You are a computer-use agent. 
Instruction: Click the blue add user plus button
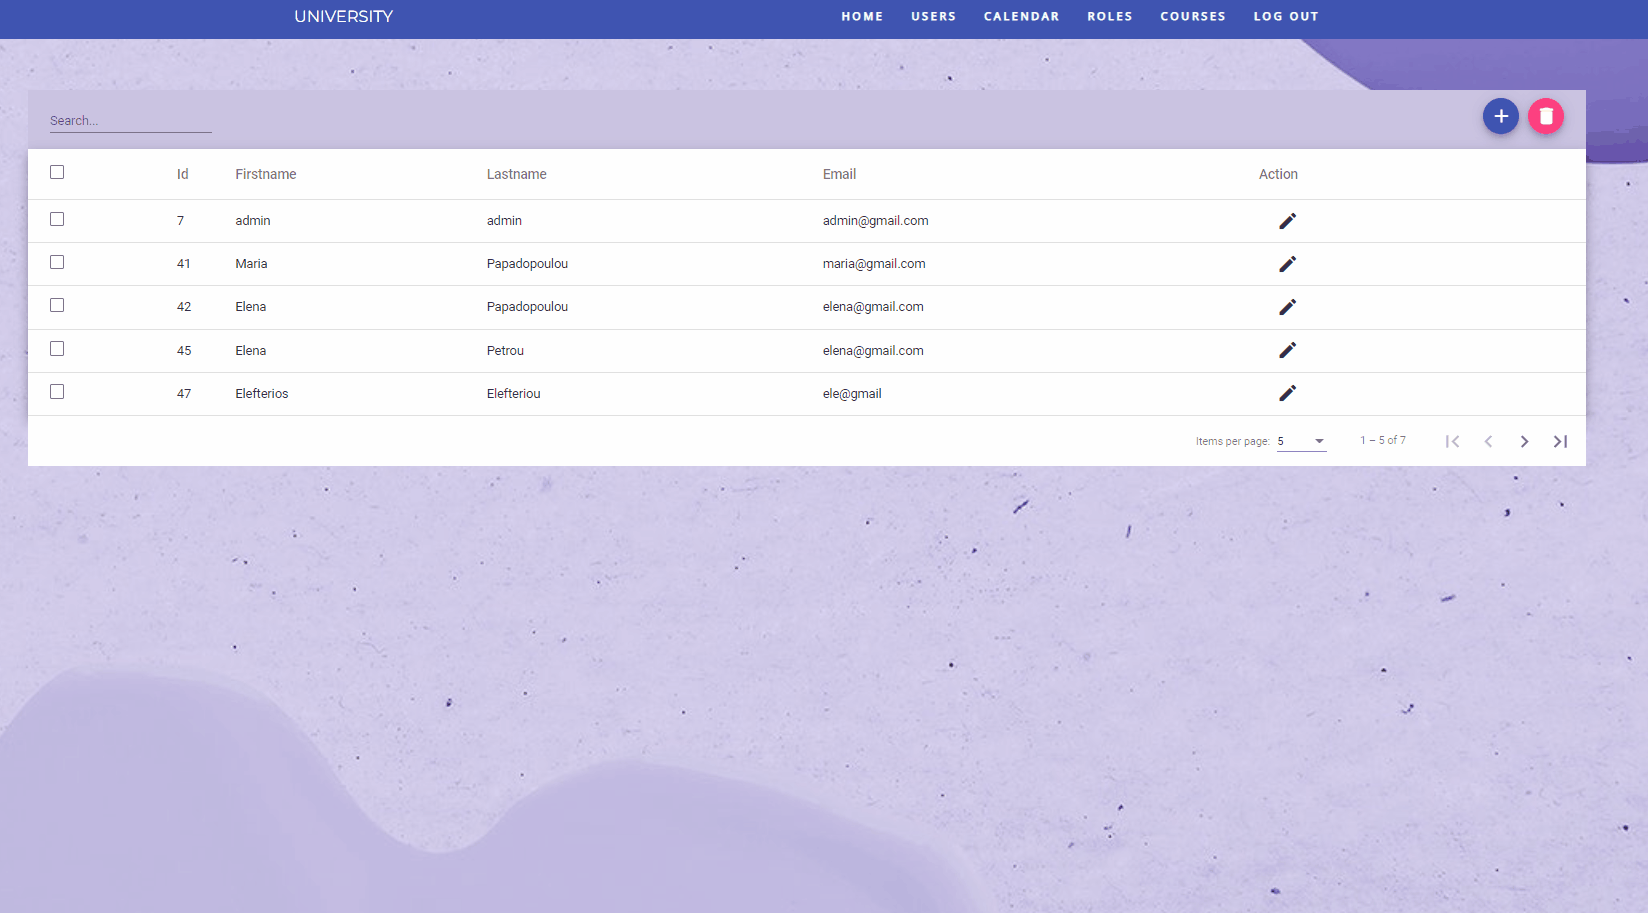pos(1500,116)
